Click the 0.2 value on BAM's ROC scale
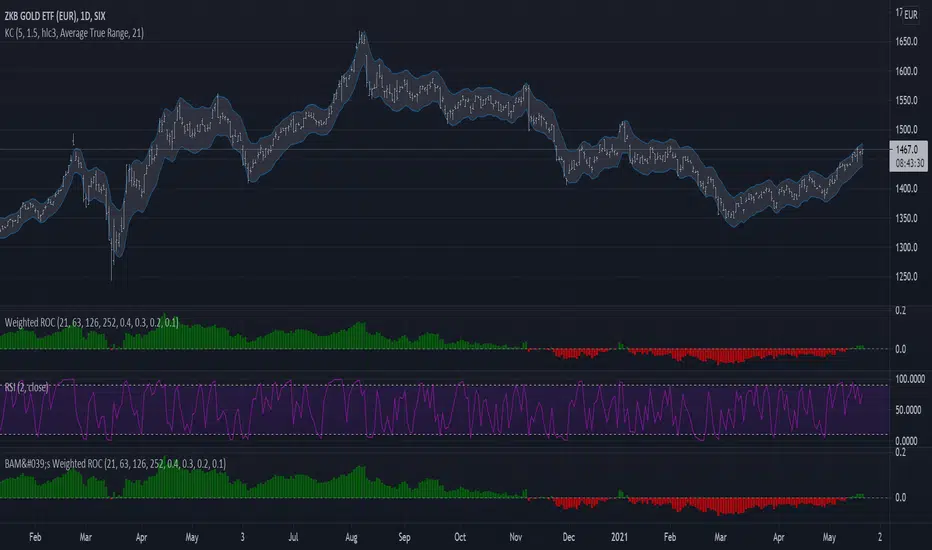 pyautogui.click(x=900, y=452)
